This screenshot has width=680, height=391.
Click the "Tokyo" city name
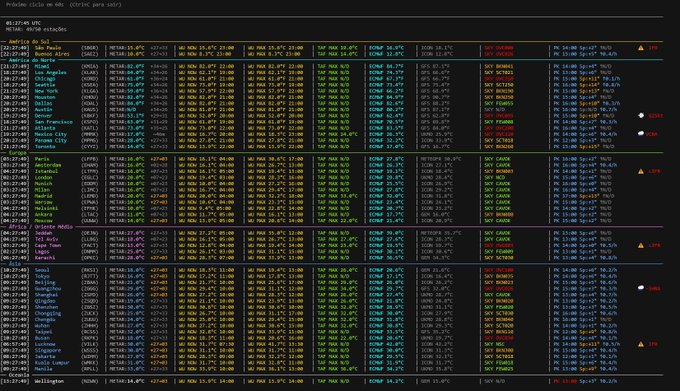point(42,276)
